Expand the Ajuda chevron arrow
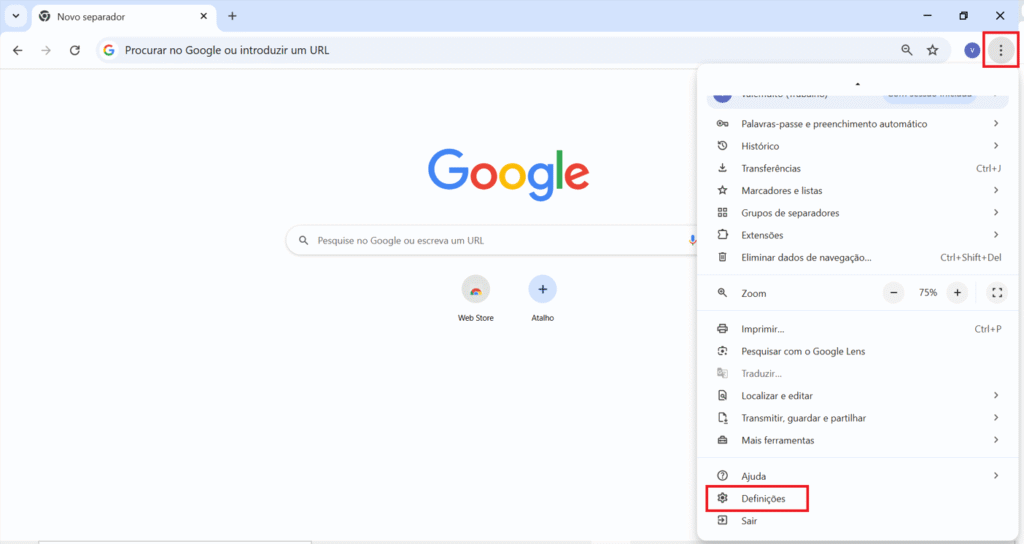The image size is (1024, 544). coord(996,475)
